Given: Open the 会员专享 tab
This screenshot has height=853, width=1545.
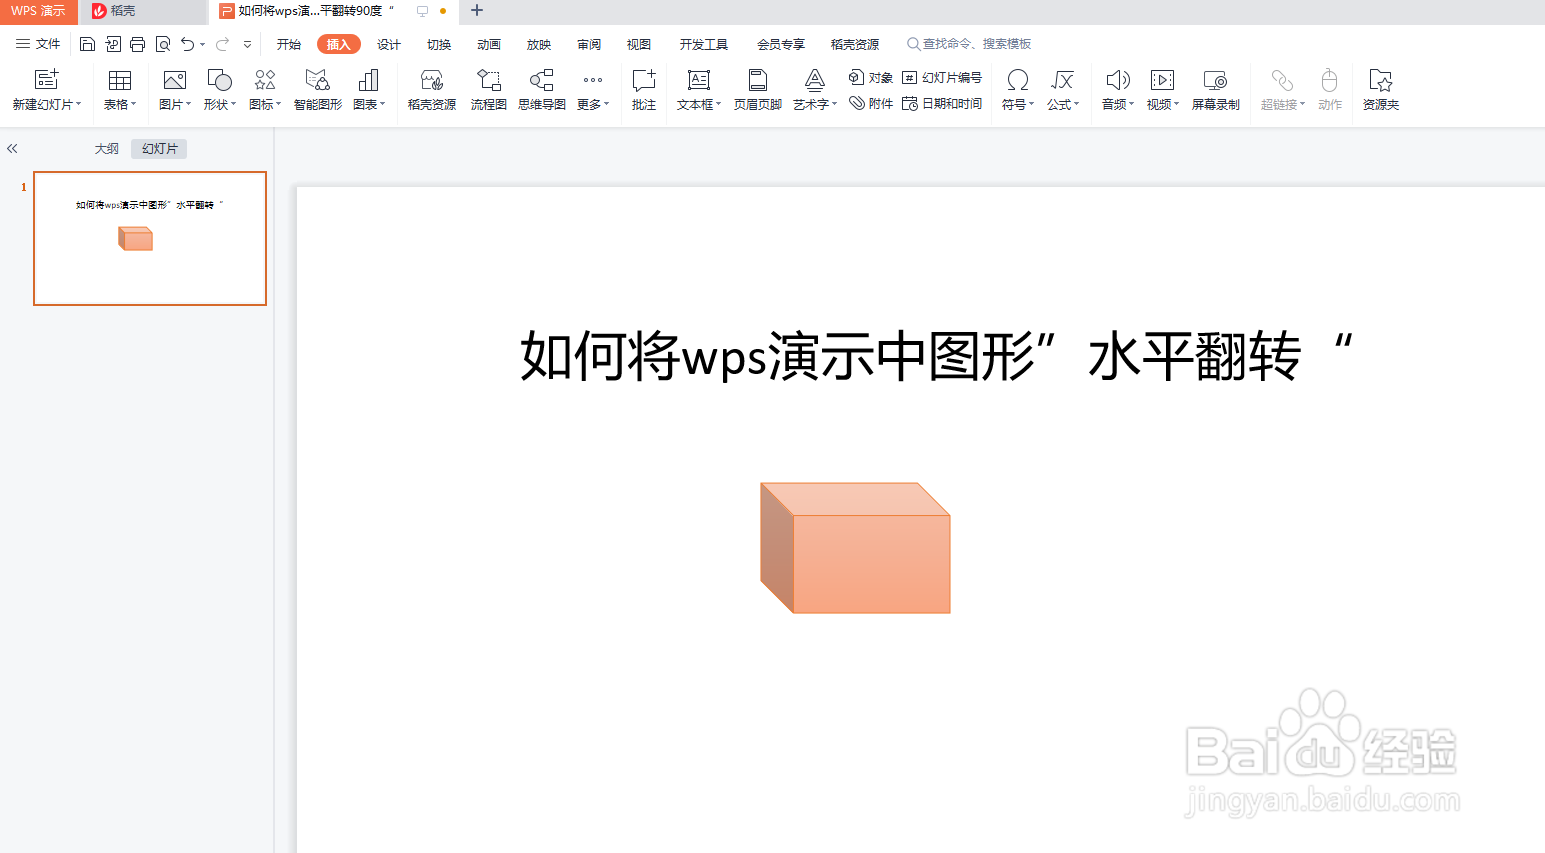Looking at the screenshot, I should [x=781, y=44].
